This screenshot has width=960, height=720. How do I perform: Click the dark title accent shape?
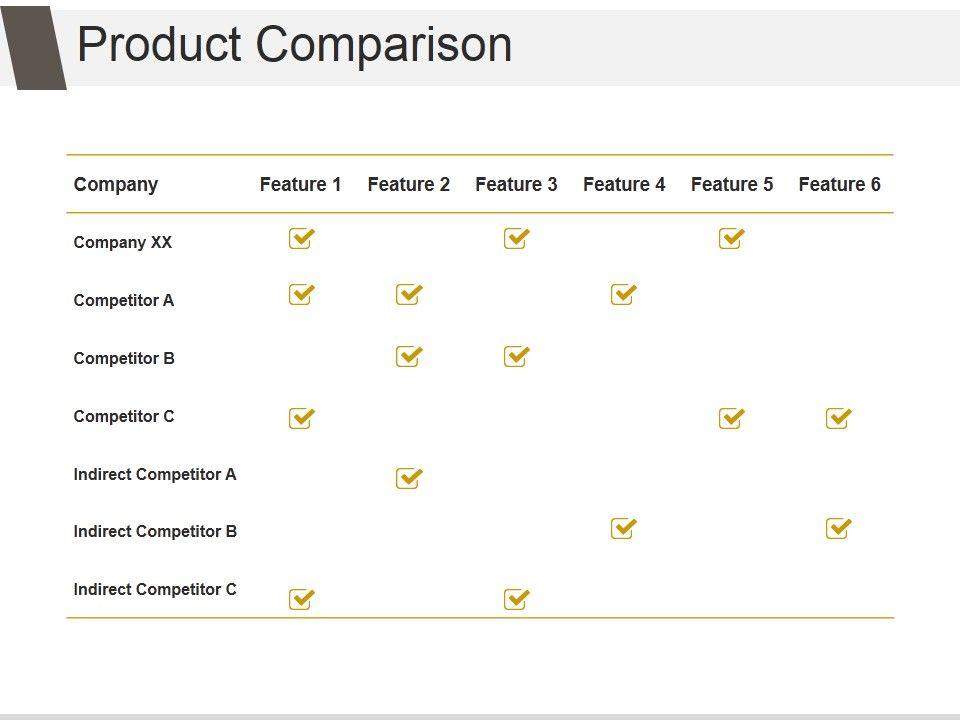[x=35, y=48]
